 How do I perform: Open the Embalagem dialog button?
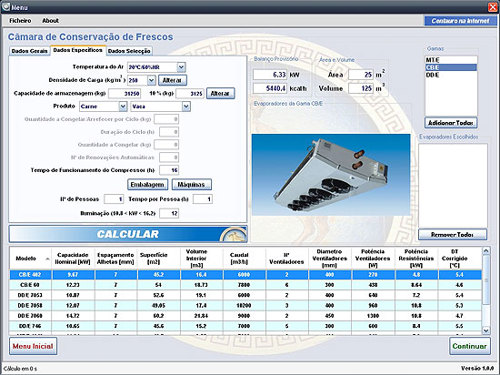(147, 184)
